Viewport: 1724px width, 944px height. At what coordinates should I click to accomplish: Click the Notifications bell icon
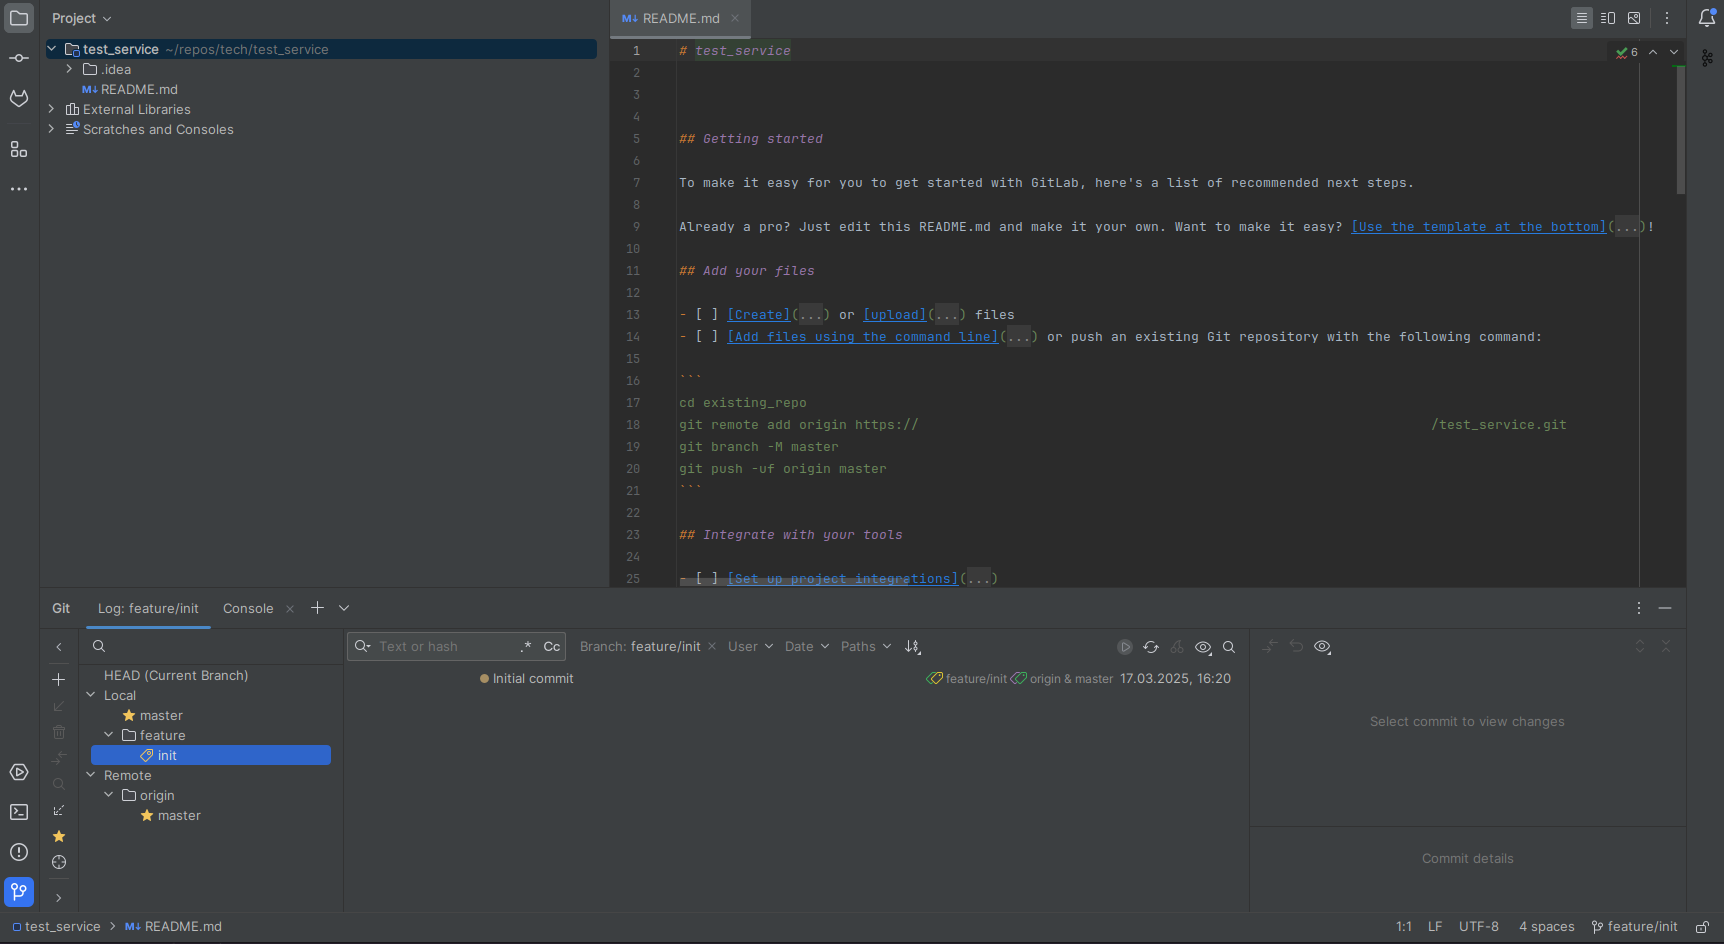coord(1707,18)
